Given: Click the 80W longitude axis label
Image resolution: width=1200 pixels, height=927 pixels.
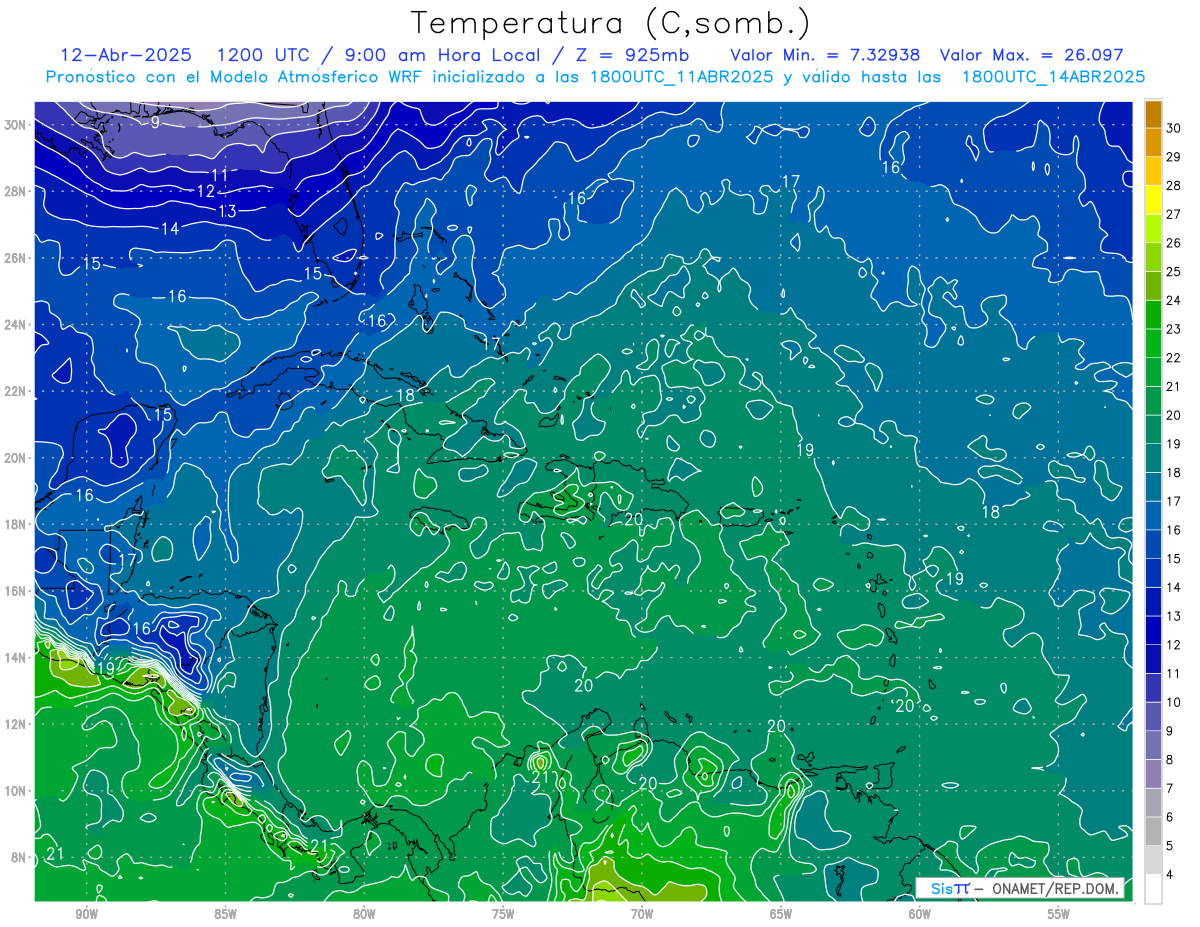Looking at the screenshot, I should pyautogui.click(x=364, y=914).
